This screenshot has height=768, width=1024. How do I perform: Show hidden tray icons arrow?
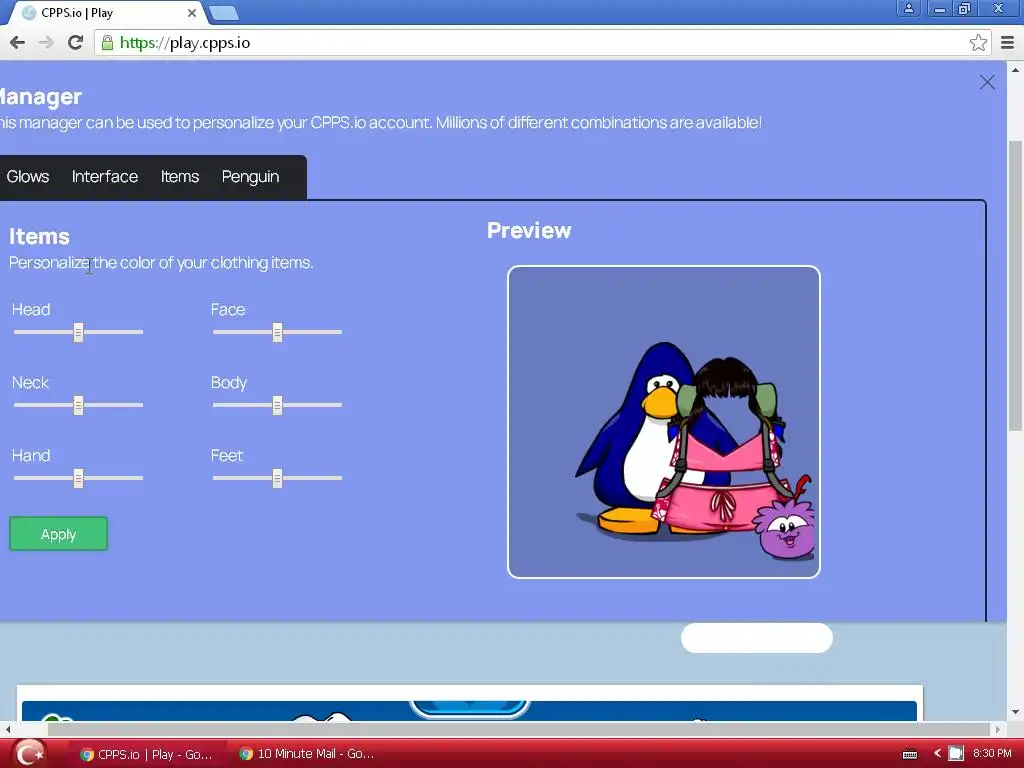click(937, 754)
